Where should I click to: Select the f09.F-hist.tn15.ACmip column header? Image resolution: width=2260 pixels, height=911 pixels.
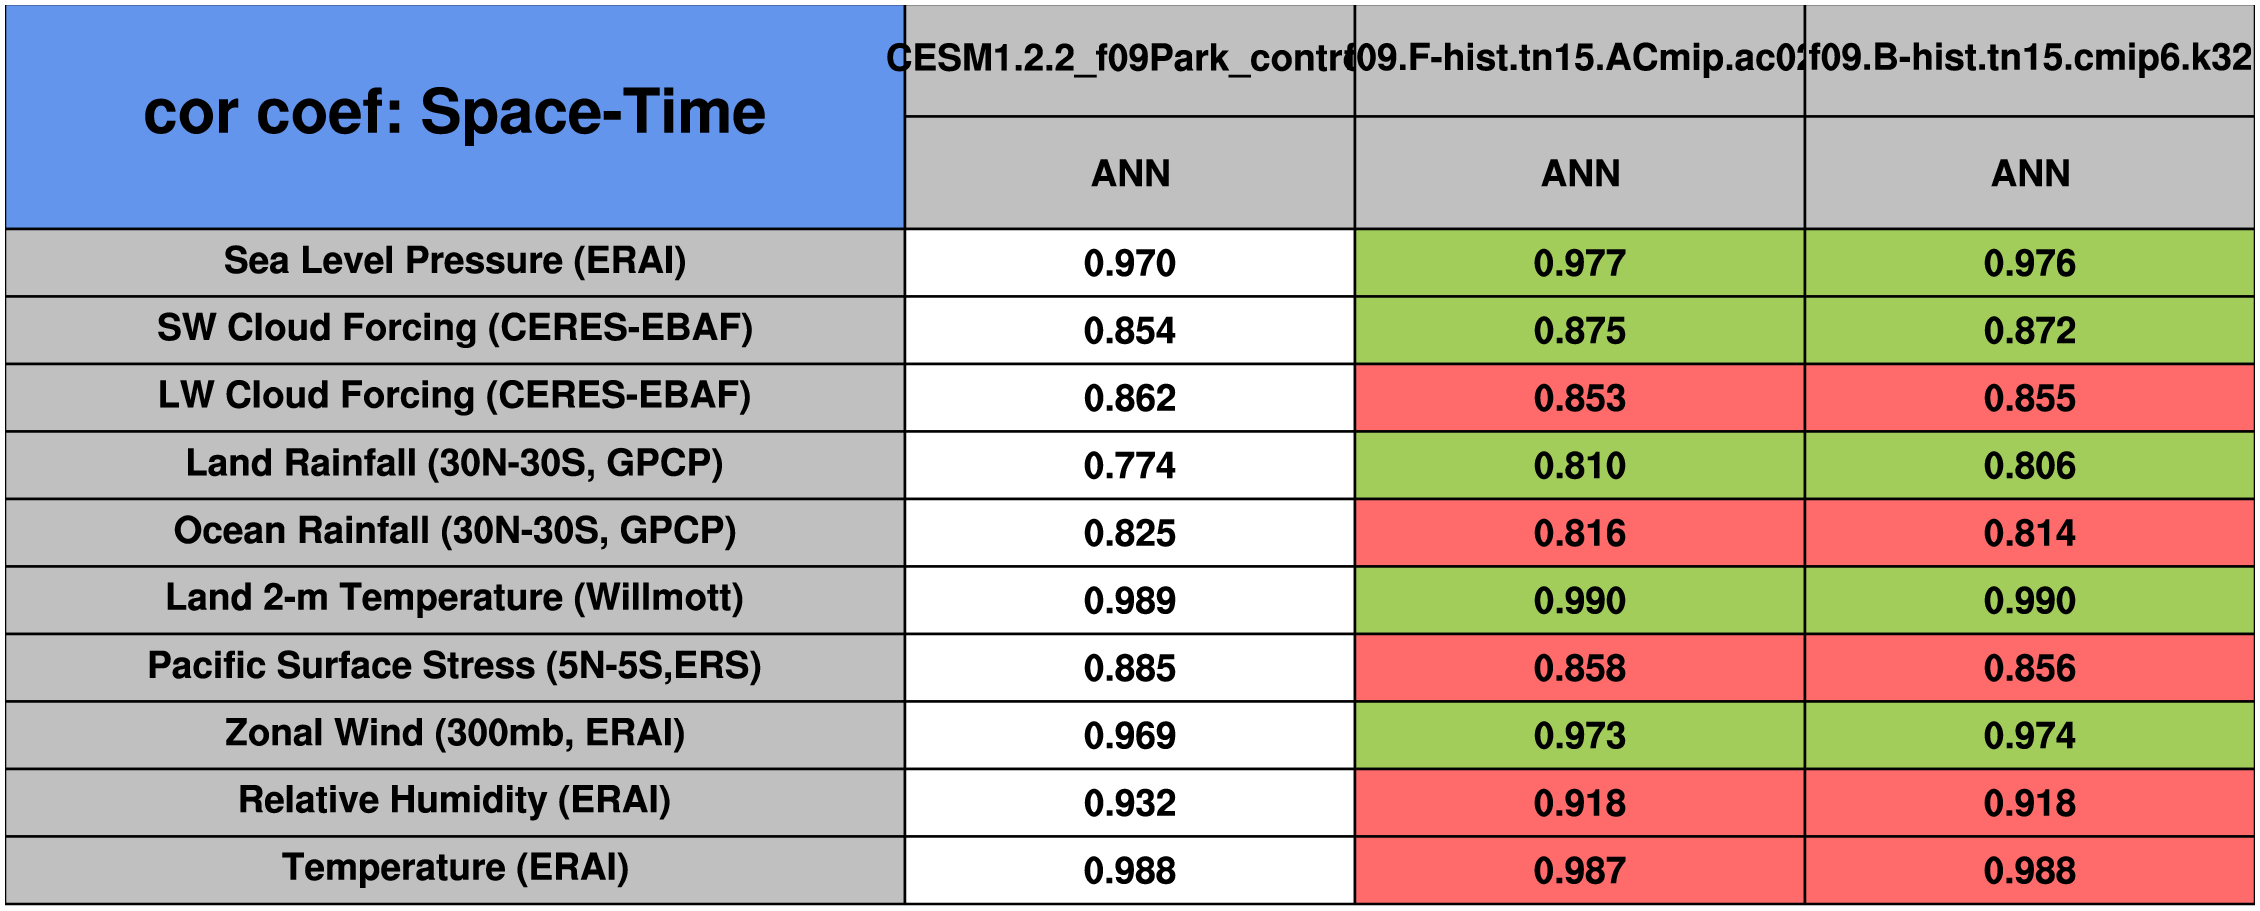pyautogui.click(x=1580, y=59)
